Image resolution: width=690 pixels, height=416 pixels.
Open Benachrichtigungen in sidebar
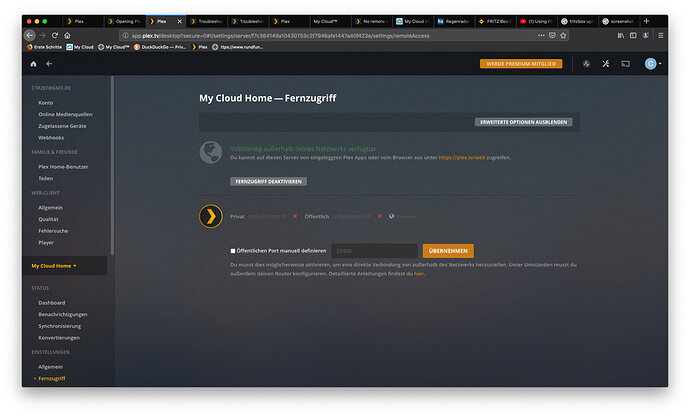click(63, 314)
